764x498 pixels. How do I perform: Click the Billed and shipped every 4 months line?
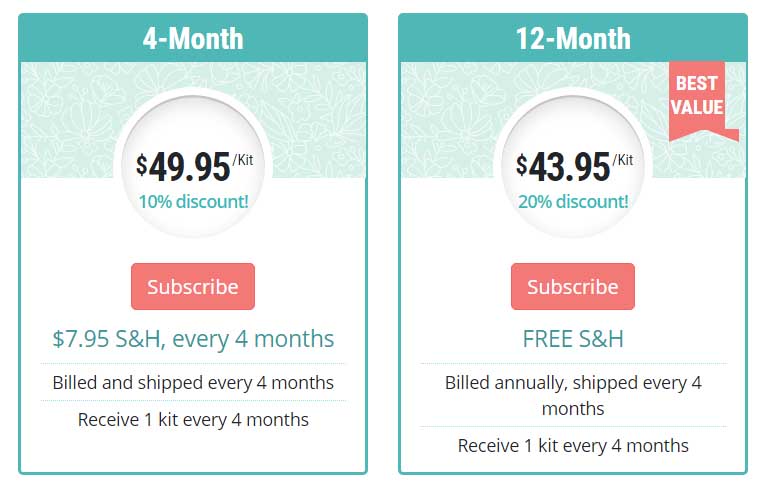pyautogui.click(x=193, y=383)
